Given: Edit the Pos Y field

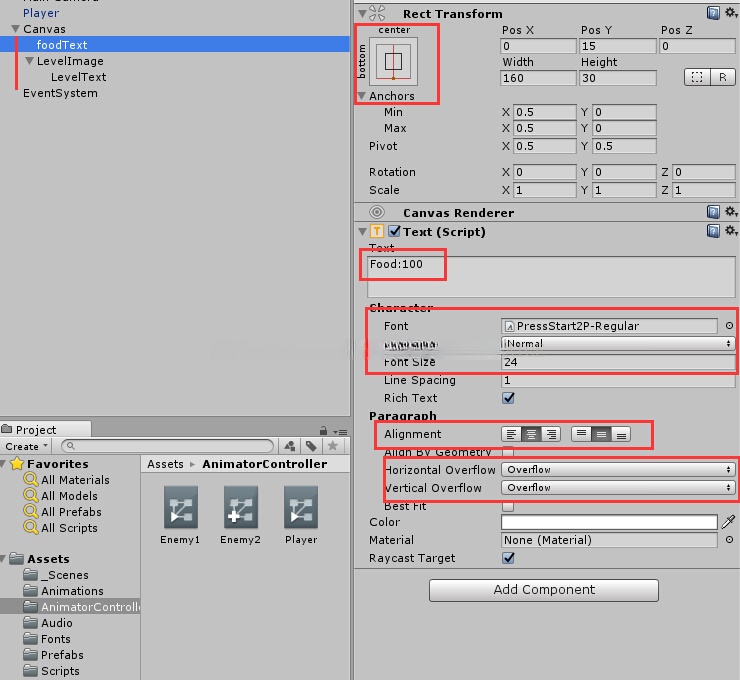Looking at the screenshot, I should 617,46.
